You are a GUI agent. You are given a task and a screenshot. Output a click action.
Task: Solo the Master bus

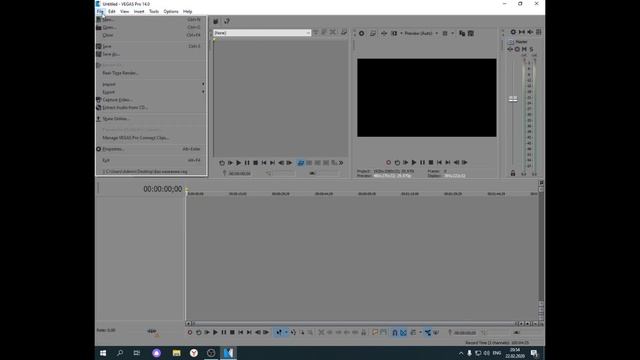pyautogui.click(x=531, y=49)
